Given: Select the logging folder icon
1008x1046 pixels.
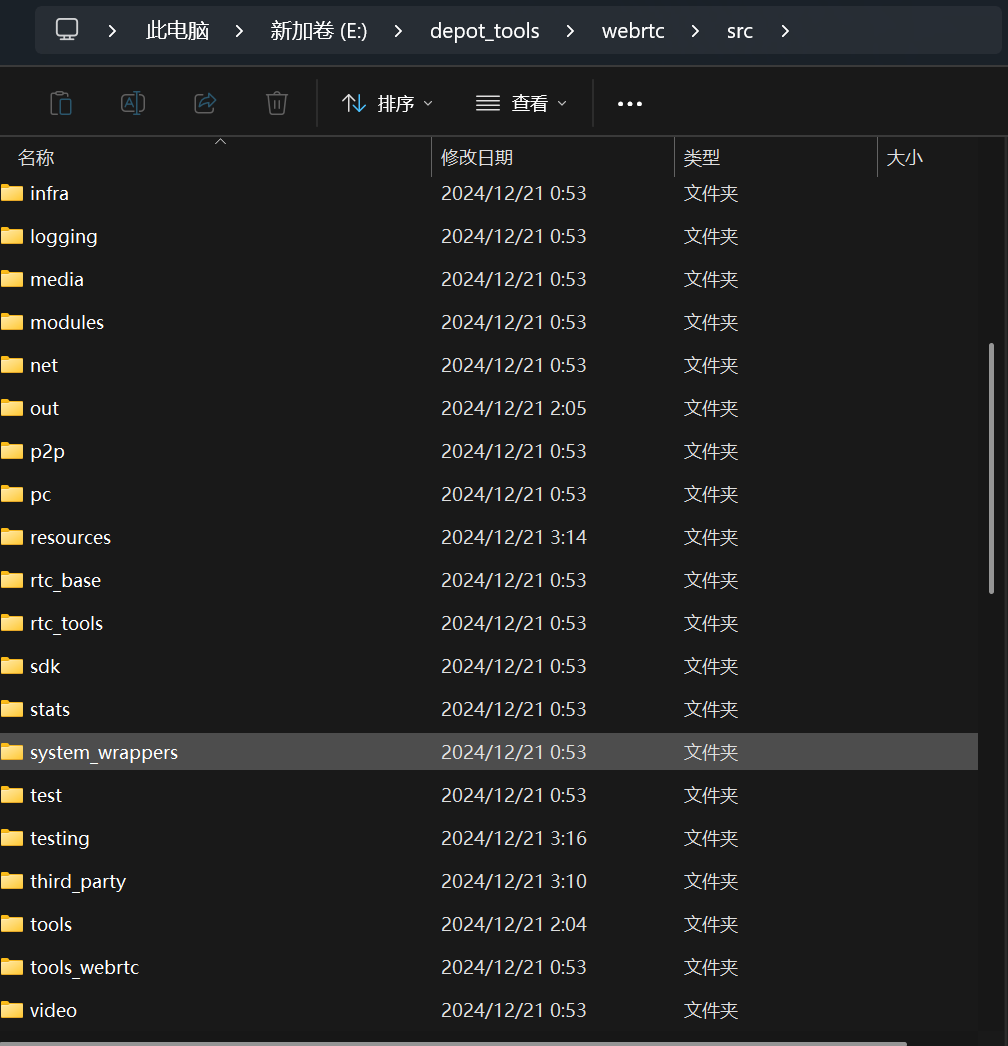Looking at the screenshot, I should pos(12,236).
